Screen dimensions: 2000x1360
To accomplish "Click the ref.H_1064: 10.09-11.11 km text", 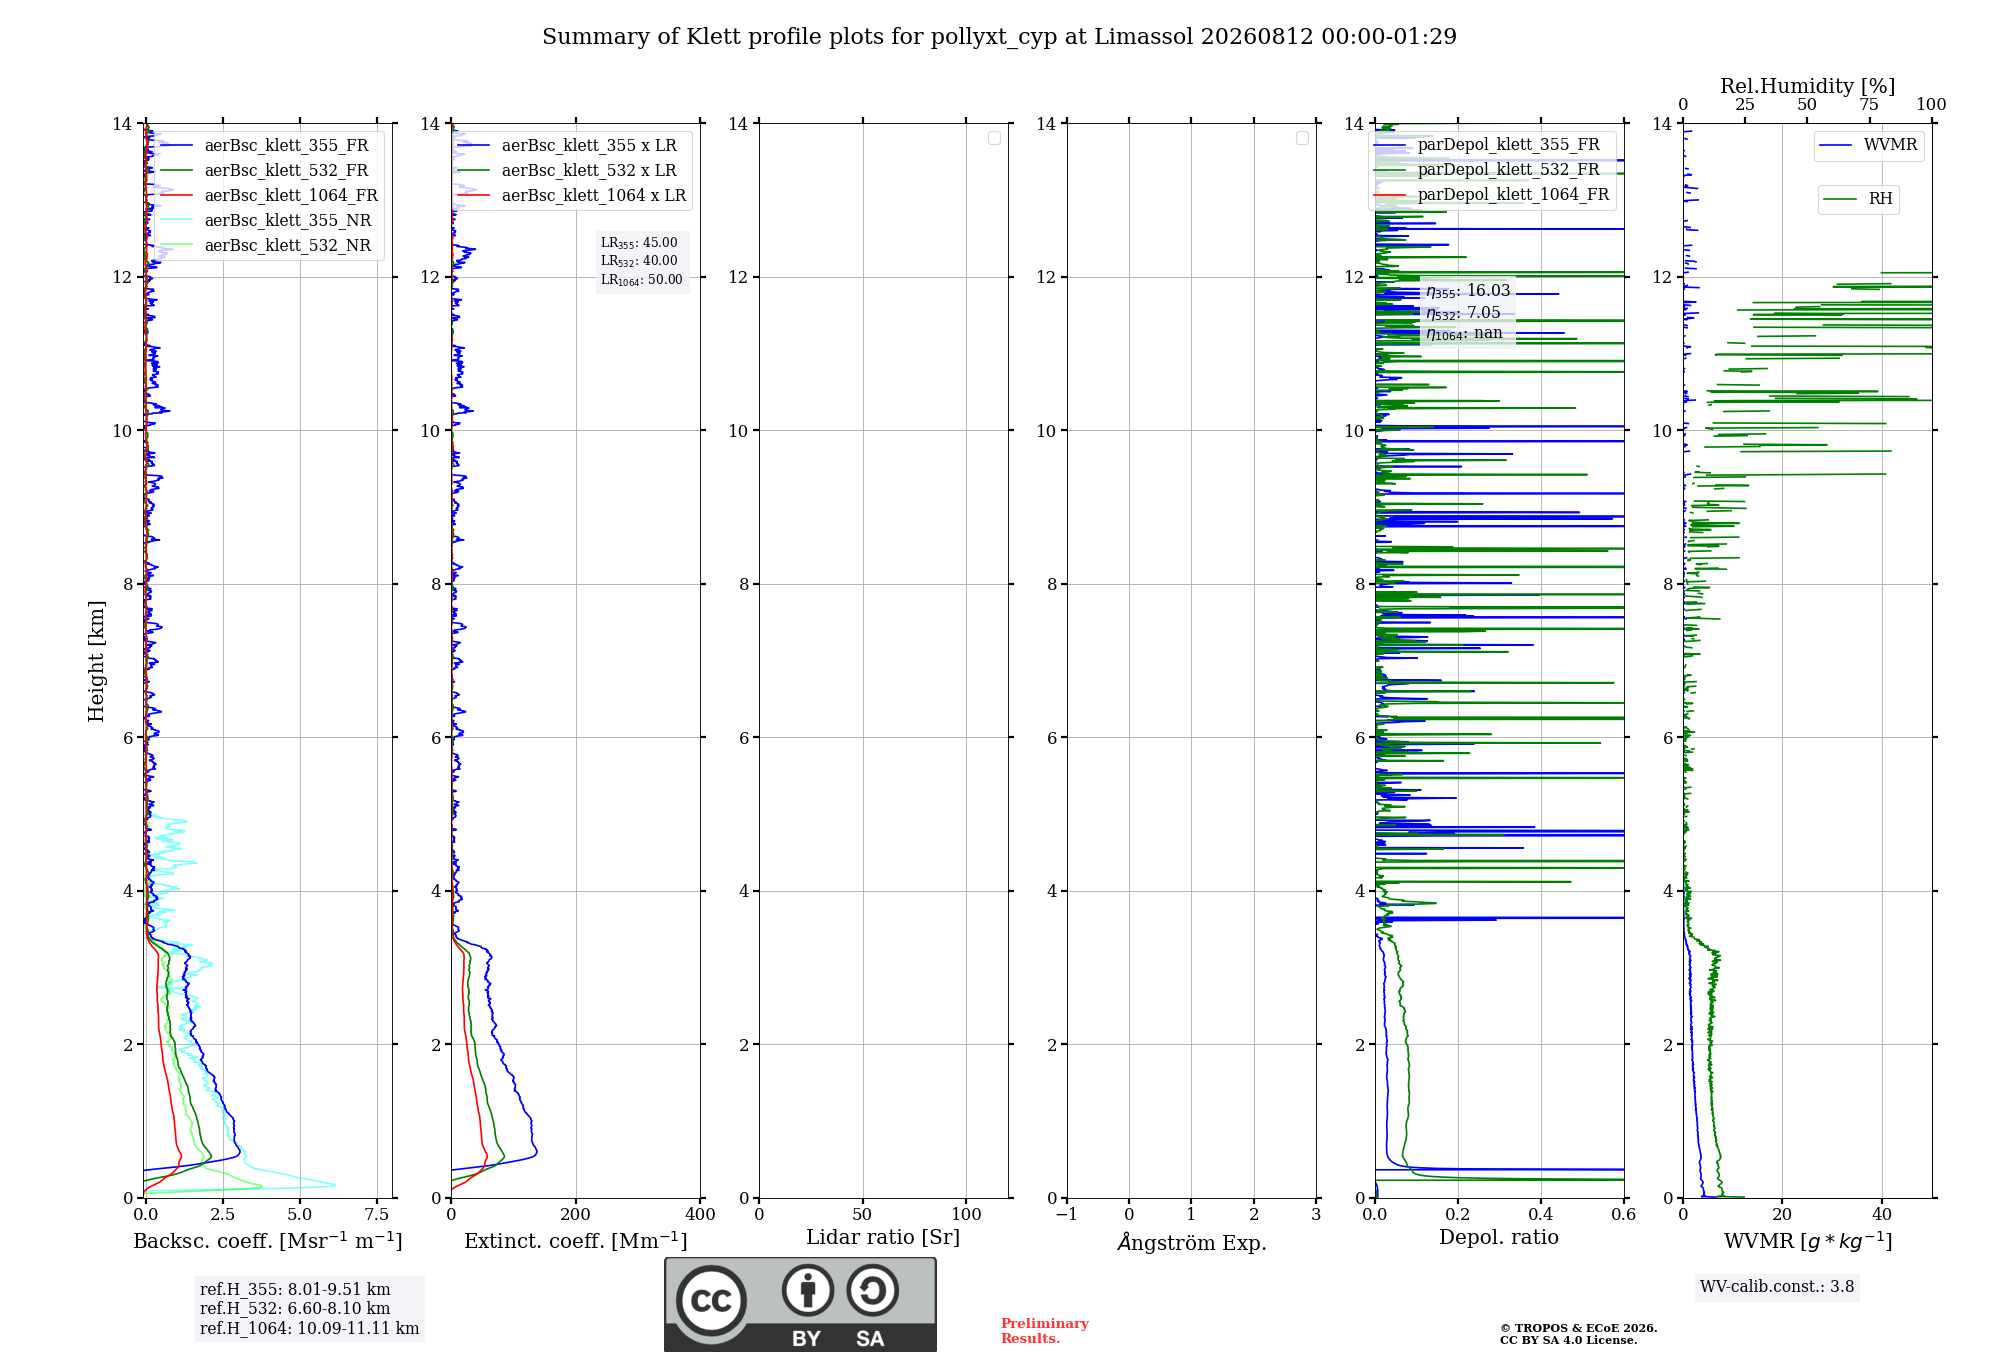I will click(309, 1329).
